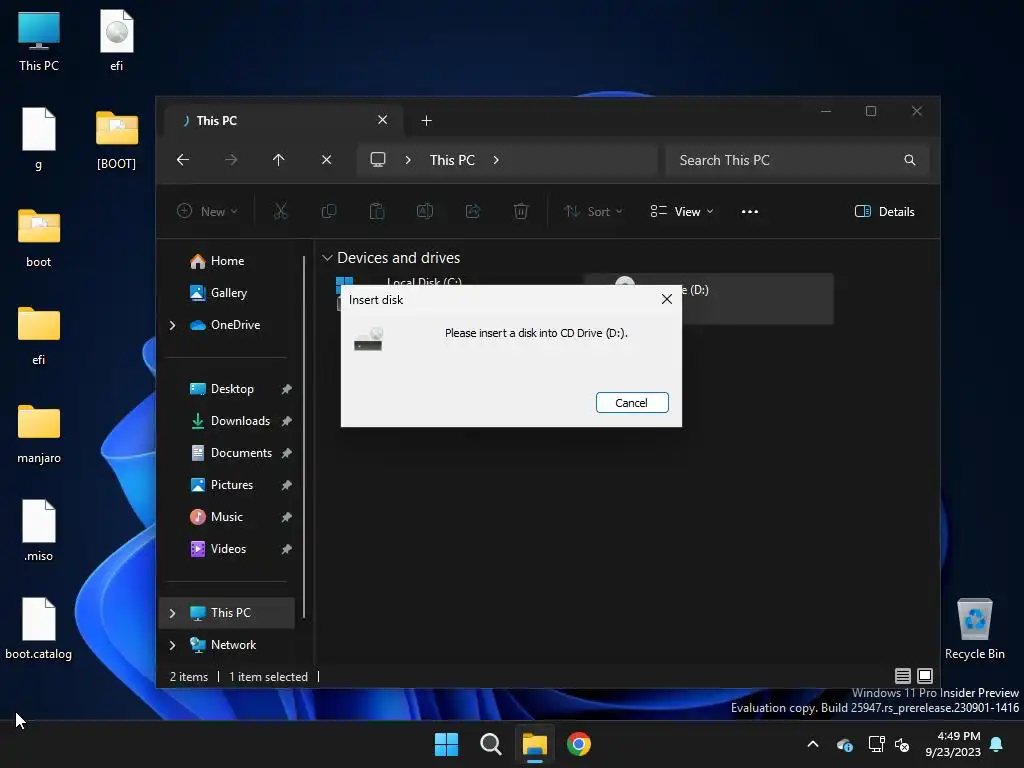Click the Paste clipboard icon
Screen dimensions: 1024x768
[377, 211]
